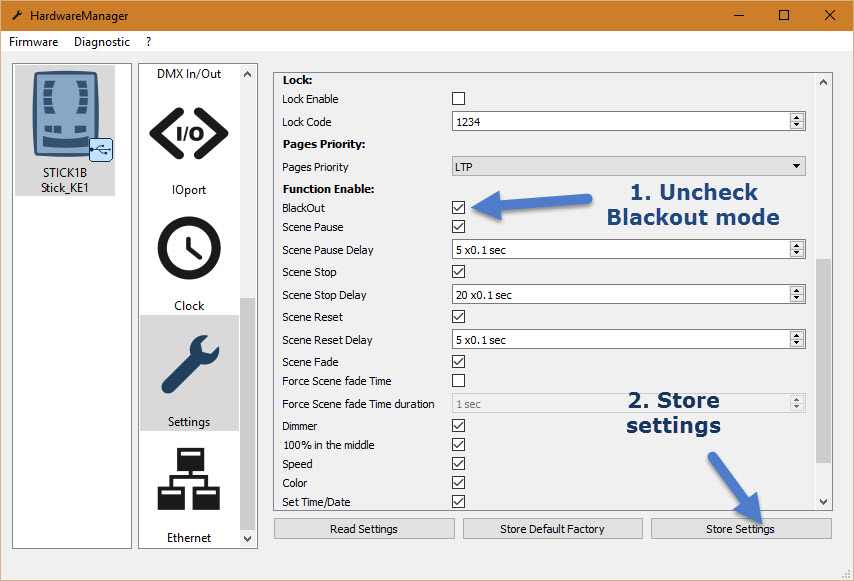Click the settings panel scroll down arrow
Screen dimensions: 854x581
coord(823,502)
